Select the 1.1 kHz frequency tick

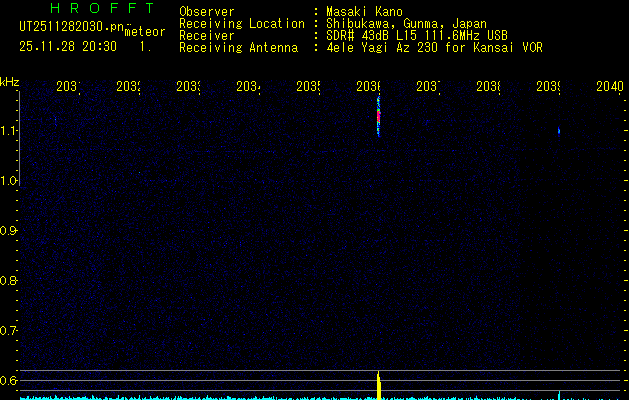pyautogui.click(x=9, y=131)
